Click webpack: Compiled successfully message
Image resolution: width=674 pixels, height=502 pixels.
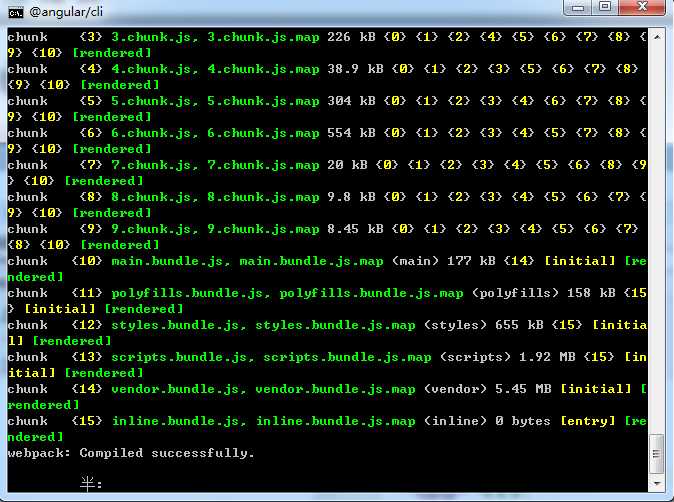(x=131, y=453)
